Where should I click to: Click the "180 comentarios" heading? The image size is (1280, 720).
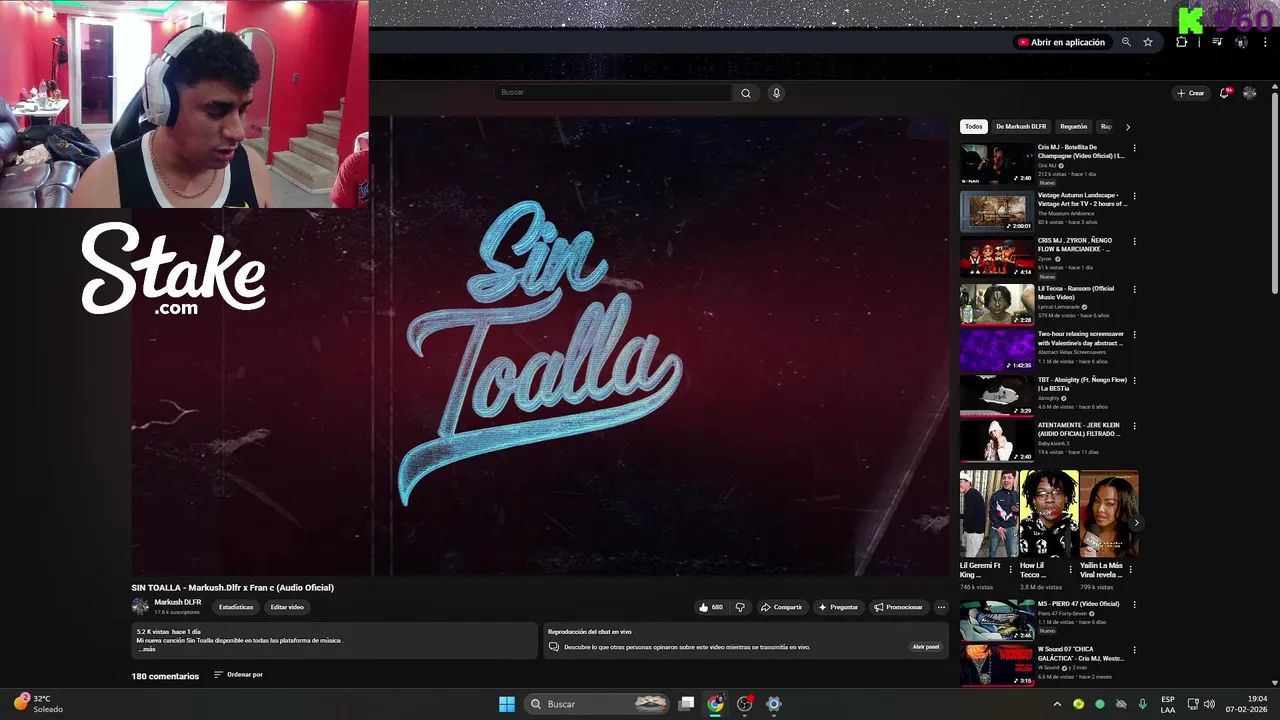[165, 676]
